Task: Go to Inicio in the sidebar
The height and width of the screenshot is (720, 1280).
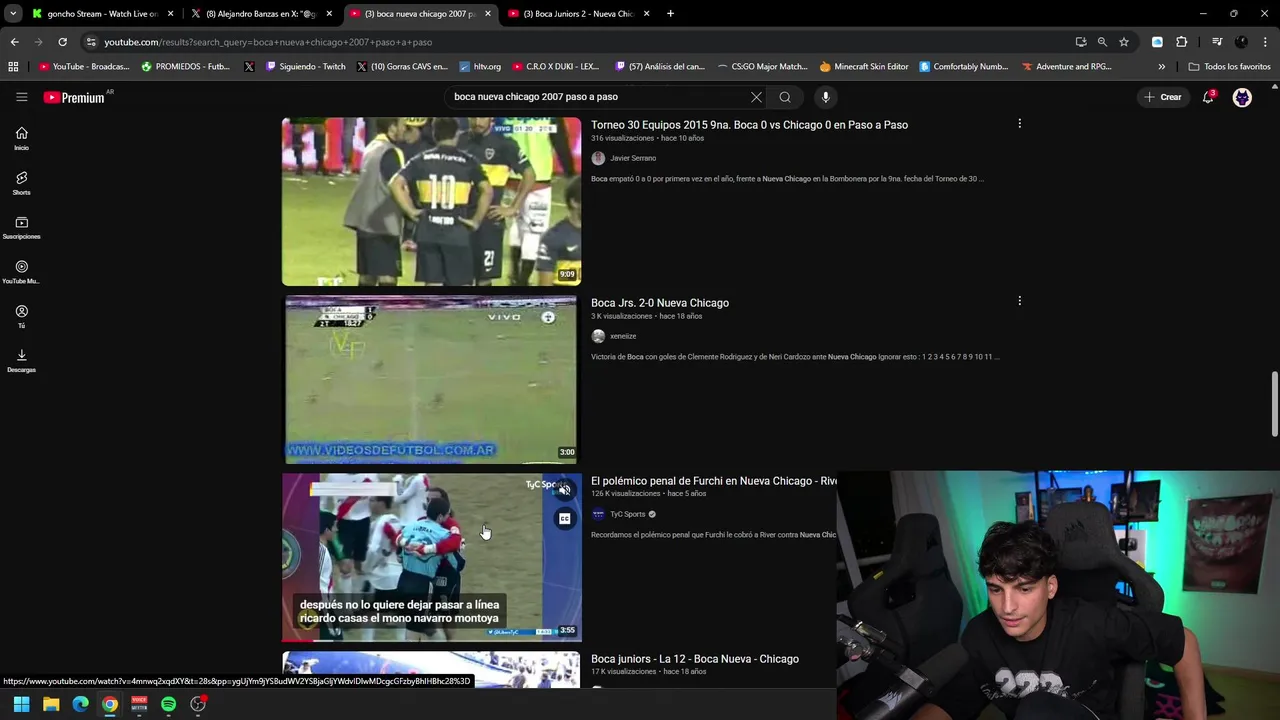Action: point(21,139)
